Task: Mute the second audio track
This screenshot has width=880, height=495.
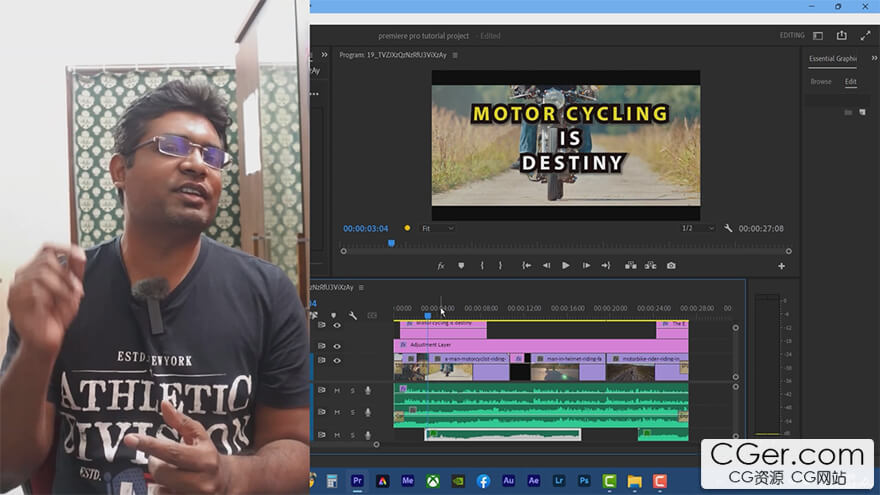Action: [x=337, y=412]
